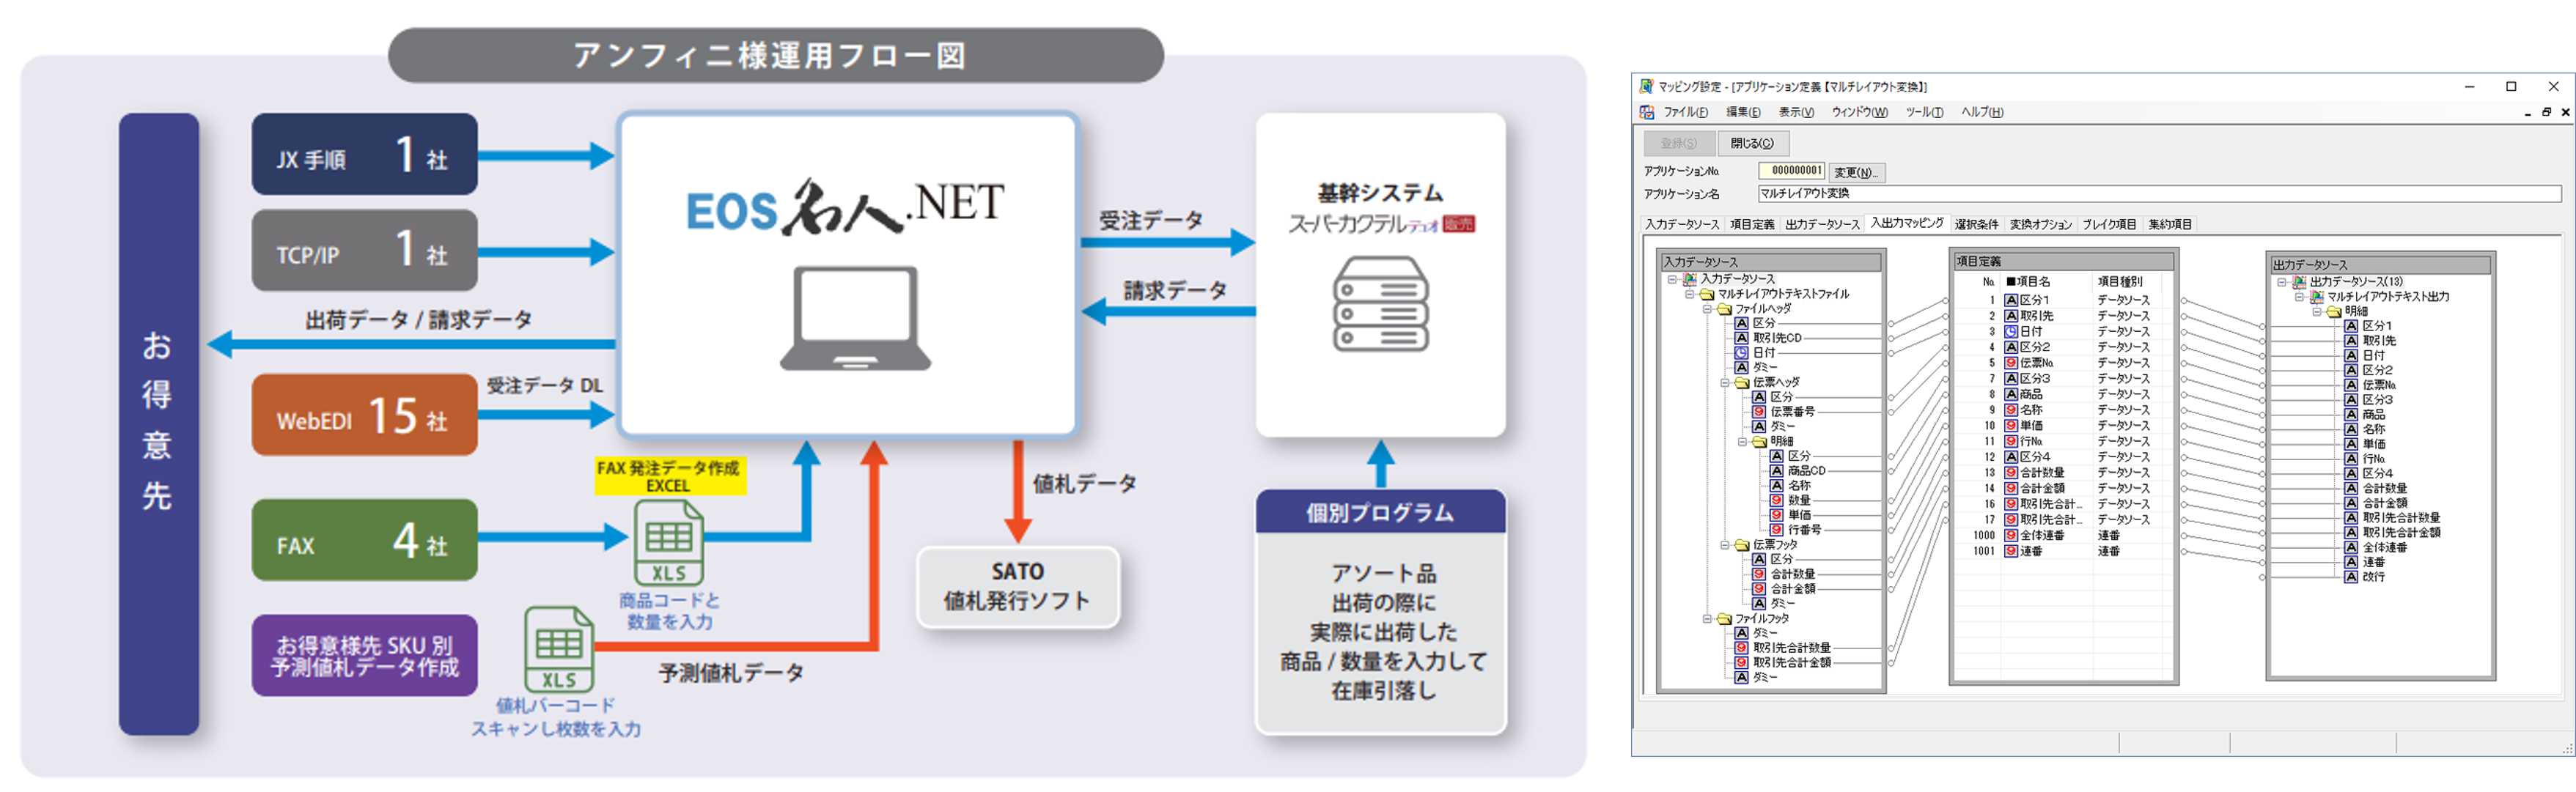Collapse the 明細 node in the output data source
This screenshot has width=2576, height=792.
point(2318,311)
